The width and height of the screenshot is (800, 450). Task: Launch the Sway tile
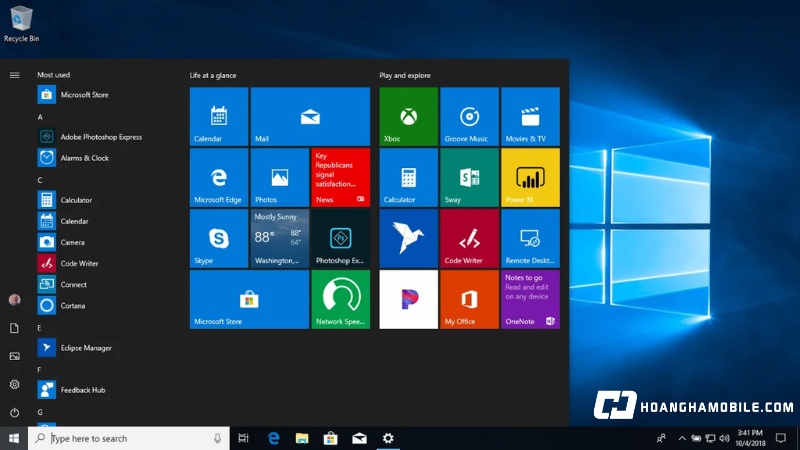[x=469, y=178]
